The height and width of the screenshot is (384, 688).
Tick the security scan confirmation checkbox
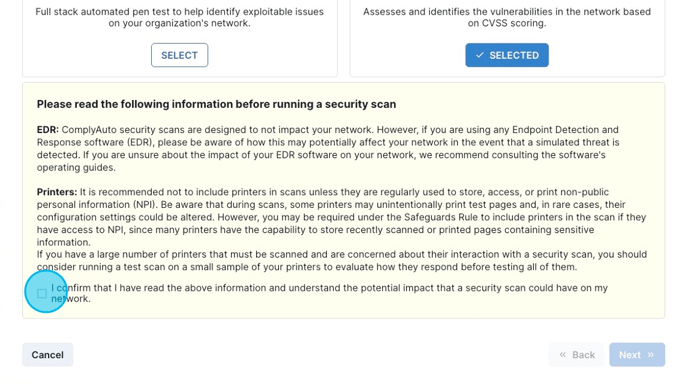tap(42, 294)
